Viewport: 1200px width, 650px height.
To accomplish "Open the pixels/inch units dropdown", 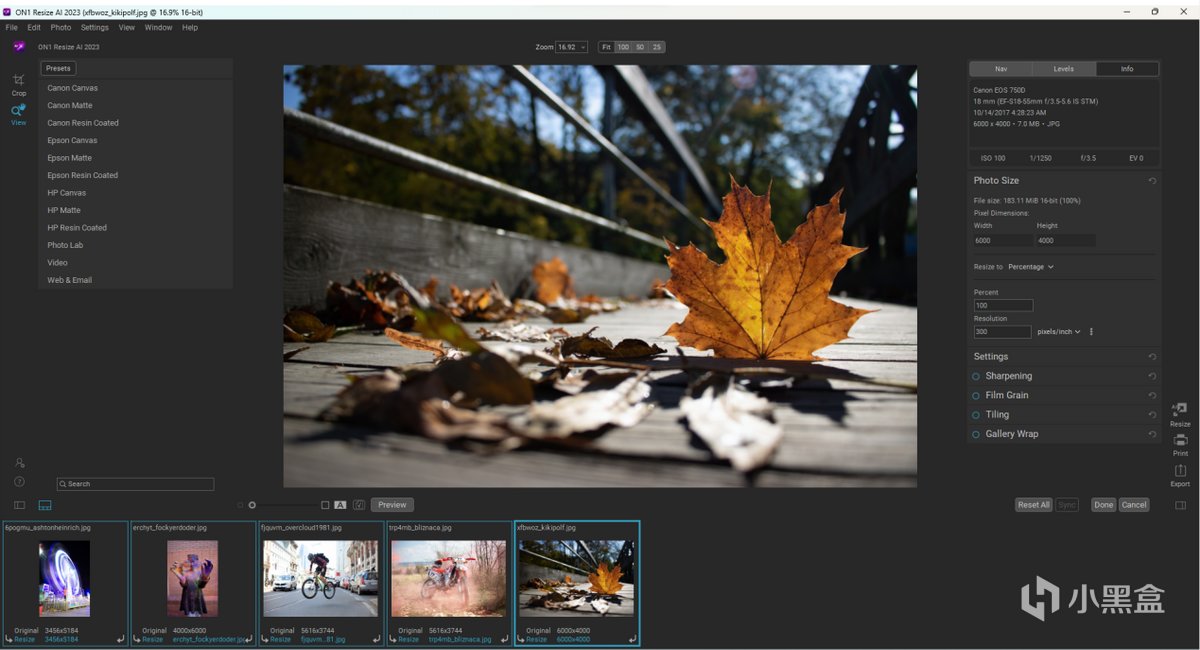I will coord(1059,332).
